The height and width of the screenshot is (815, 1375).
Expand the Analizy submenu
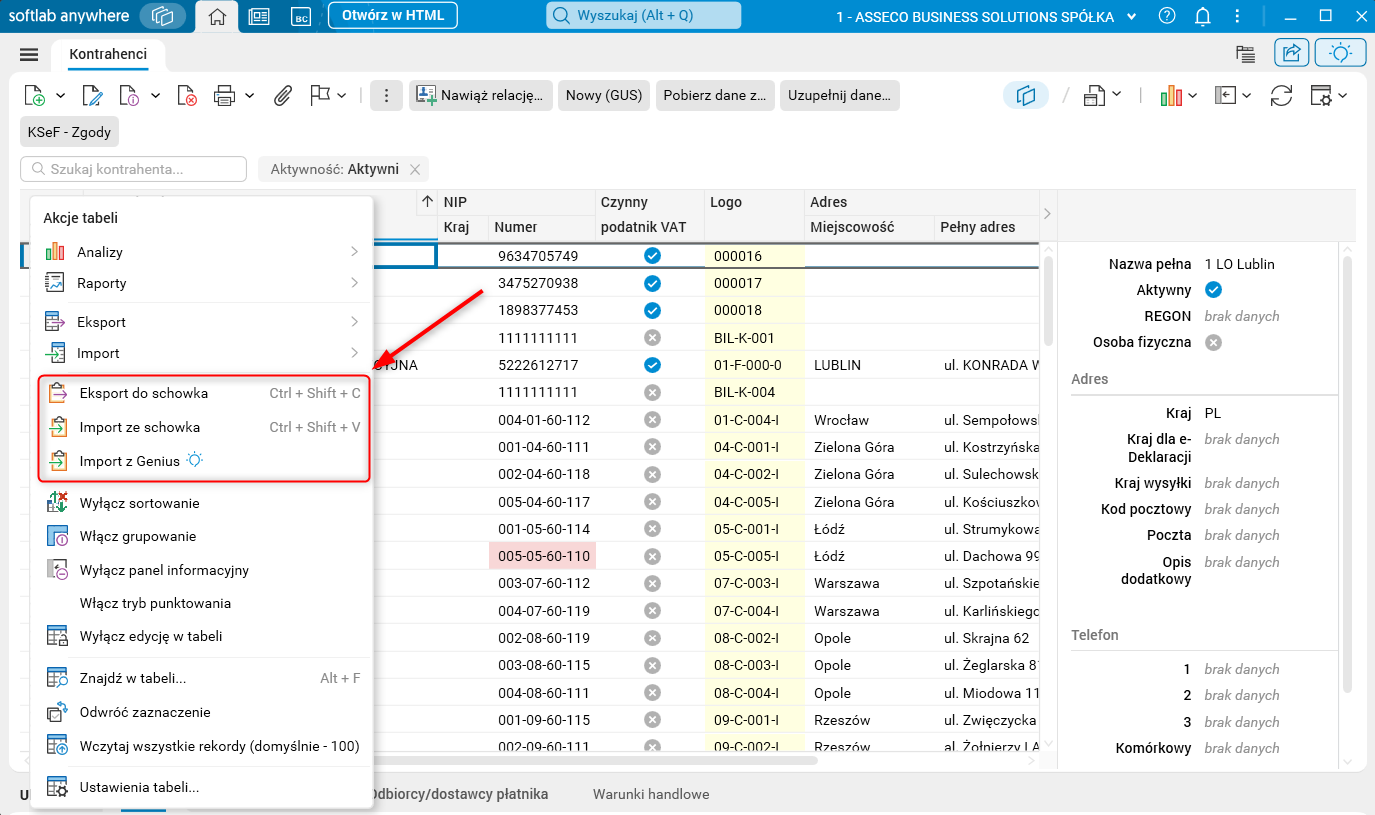click(x=201, y=252)
